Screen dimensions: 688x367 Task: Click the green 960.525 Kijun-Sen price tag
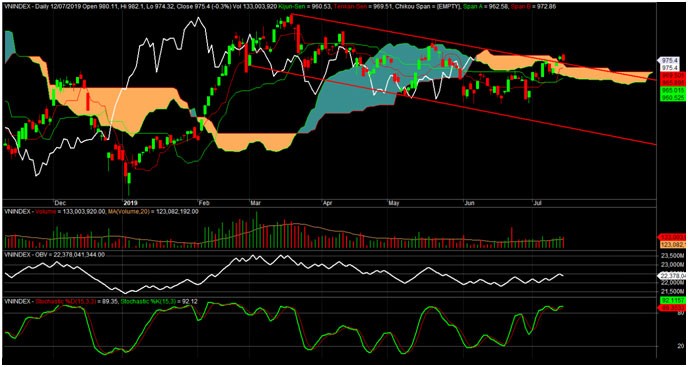pos(670,97)
